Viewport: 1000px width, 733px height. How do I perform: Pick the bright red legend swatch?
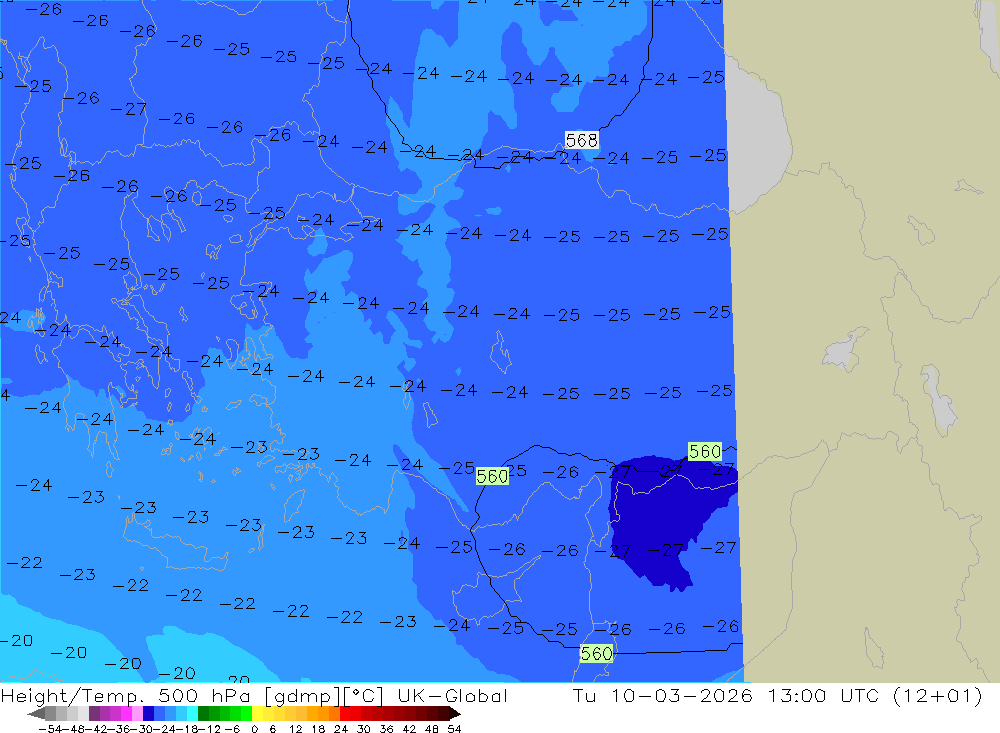click(345, 714)
